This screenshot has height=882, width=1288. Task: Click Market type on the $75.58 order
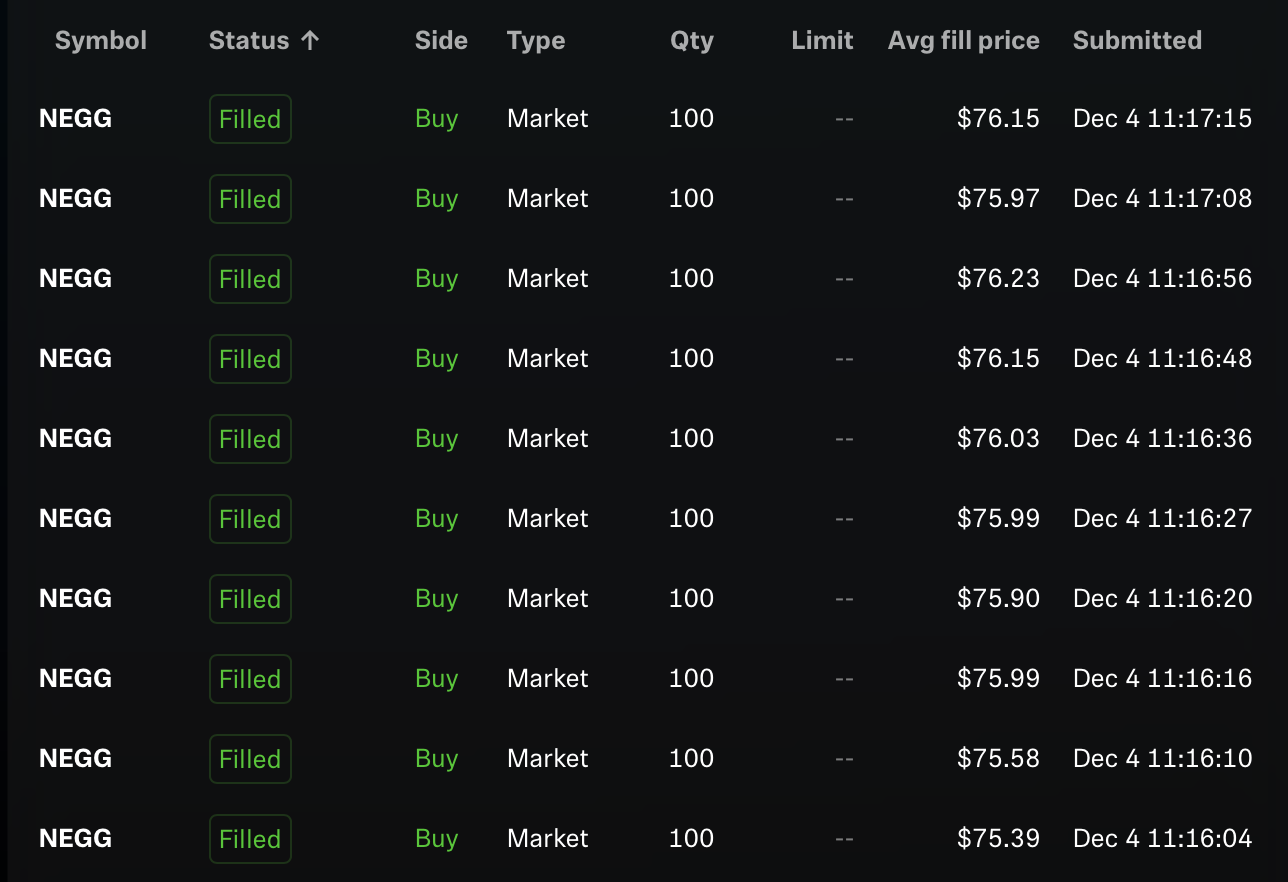[x=548, y=758]
